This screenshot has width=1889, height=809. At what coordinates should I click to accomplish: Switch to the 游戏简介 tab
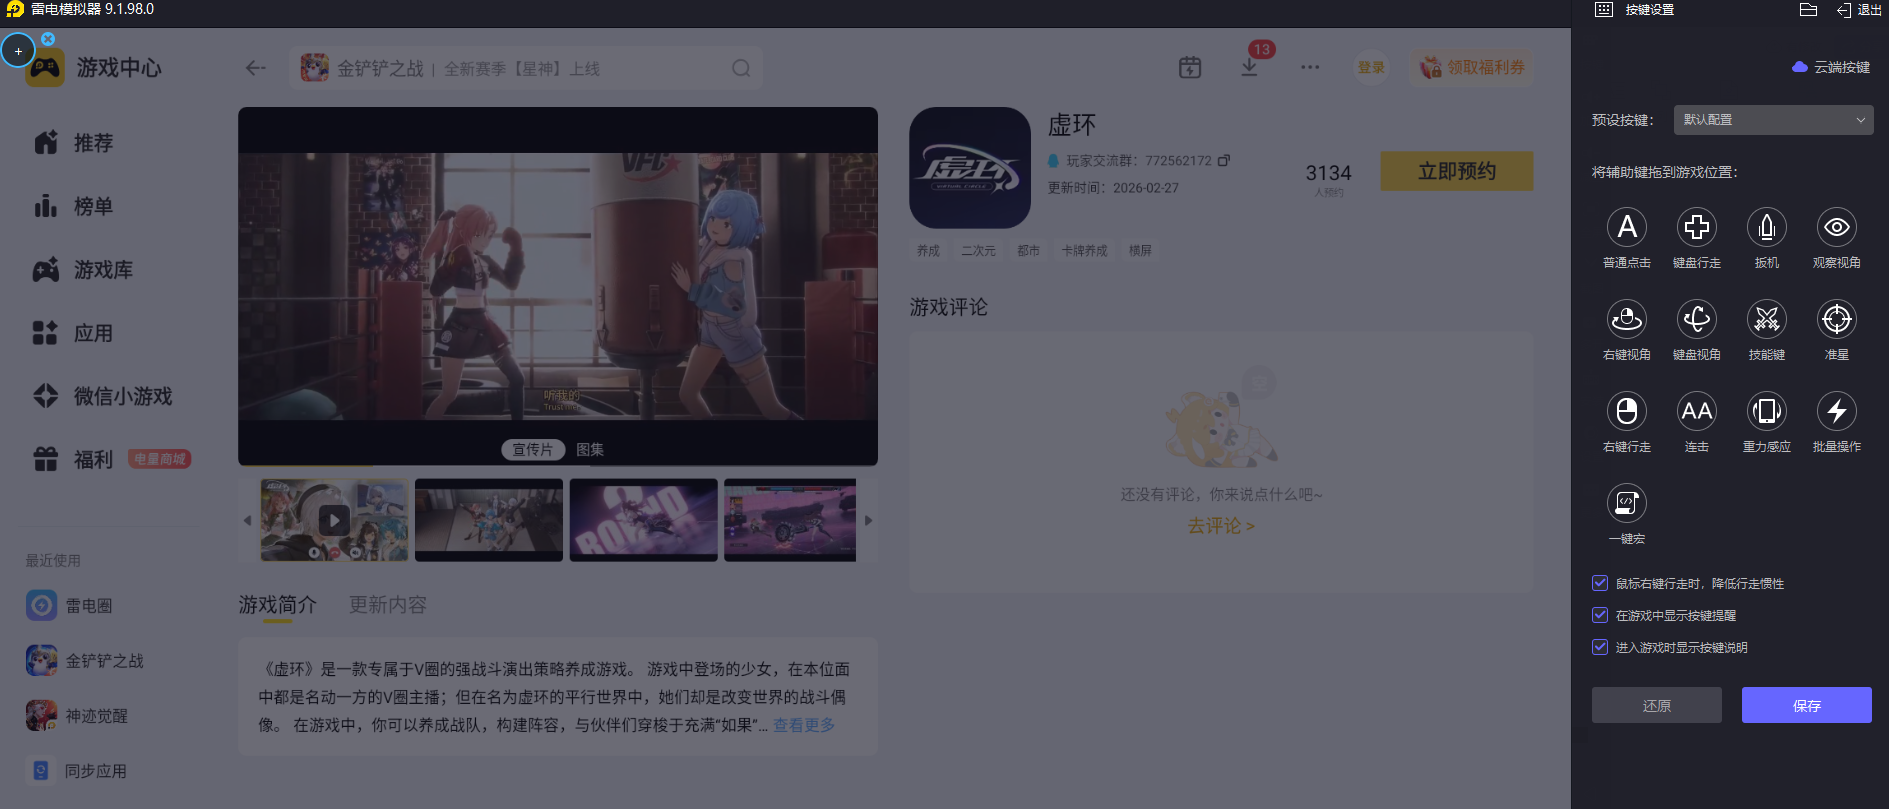[277, 605]
